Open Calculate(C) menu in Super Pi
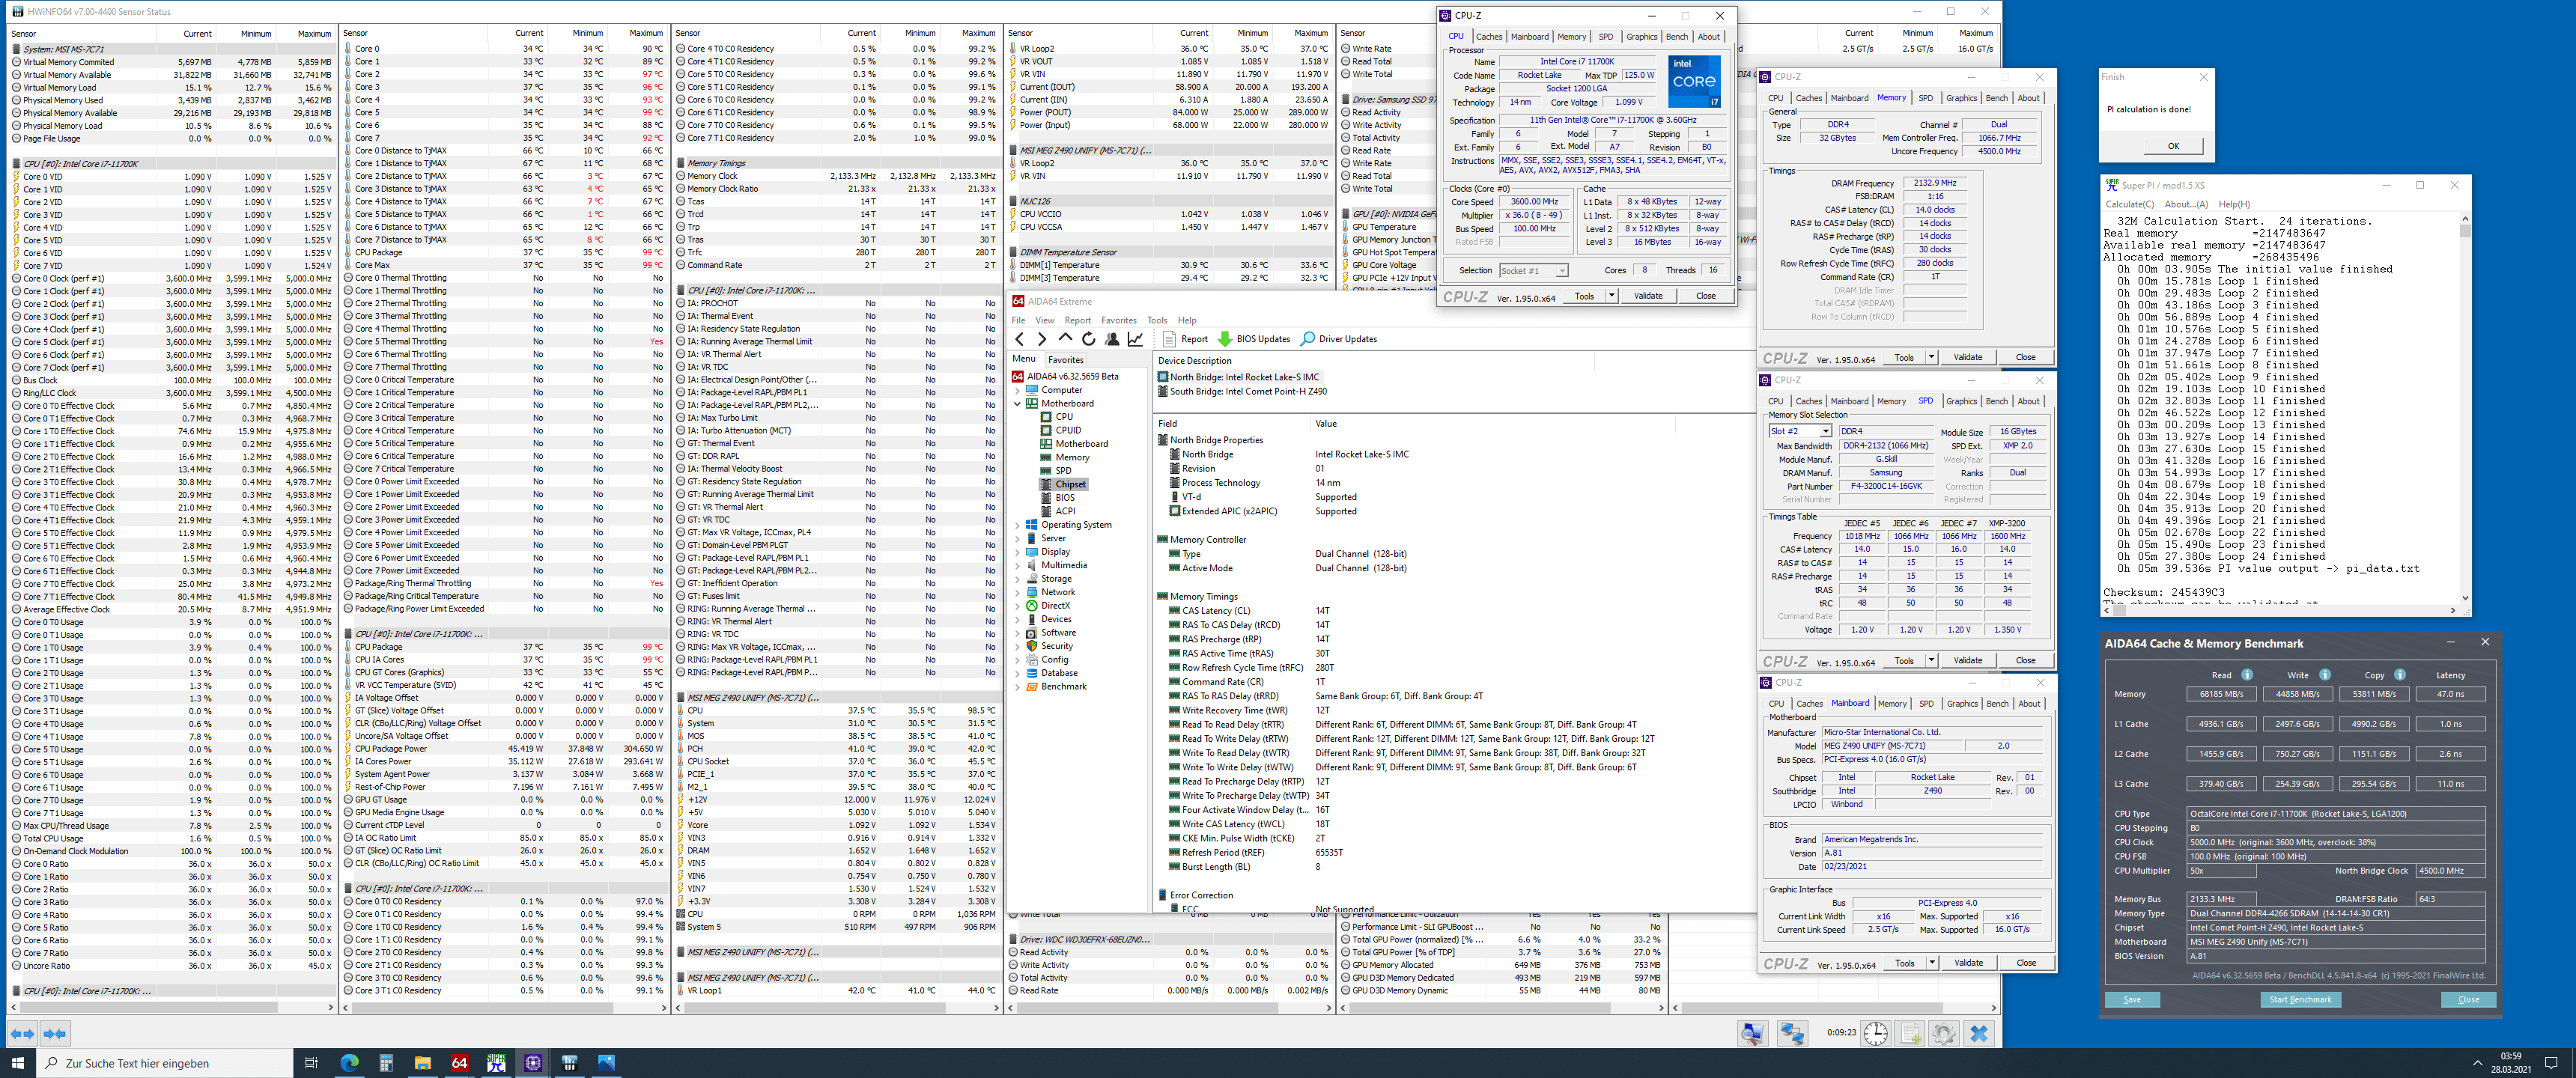 tap(2129, 204)
